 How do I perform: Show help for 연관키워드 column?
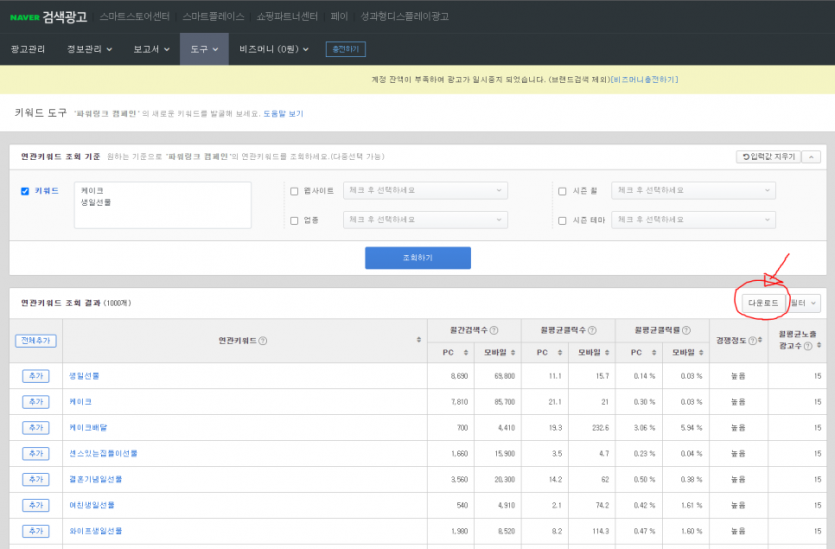pos(263,341)
